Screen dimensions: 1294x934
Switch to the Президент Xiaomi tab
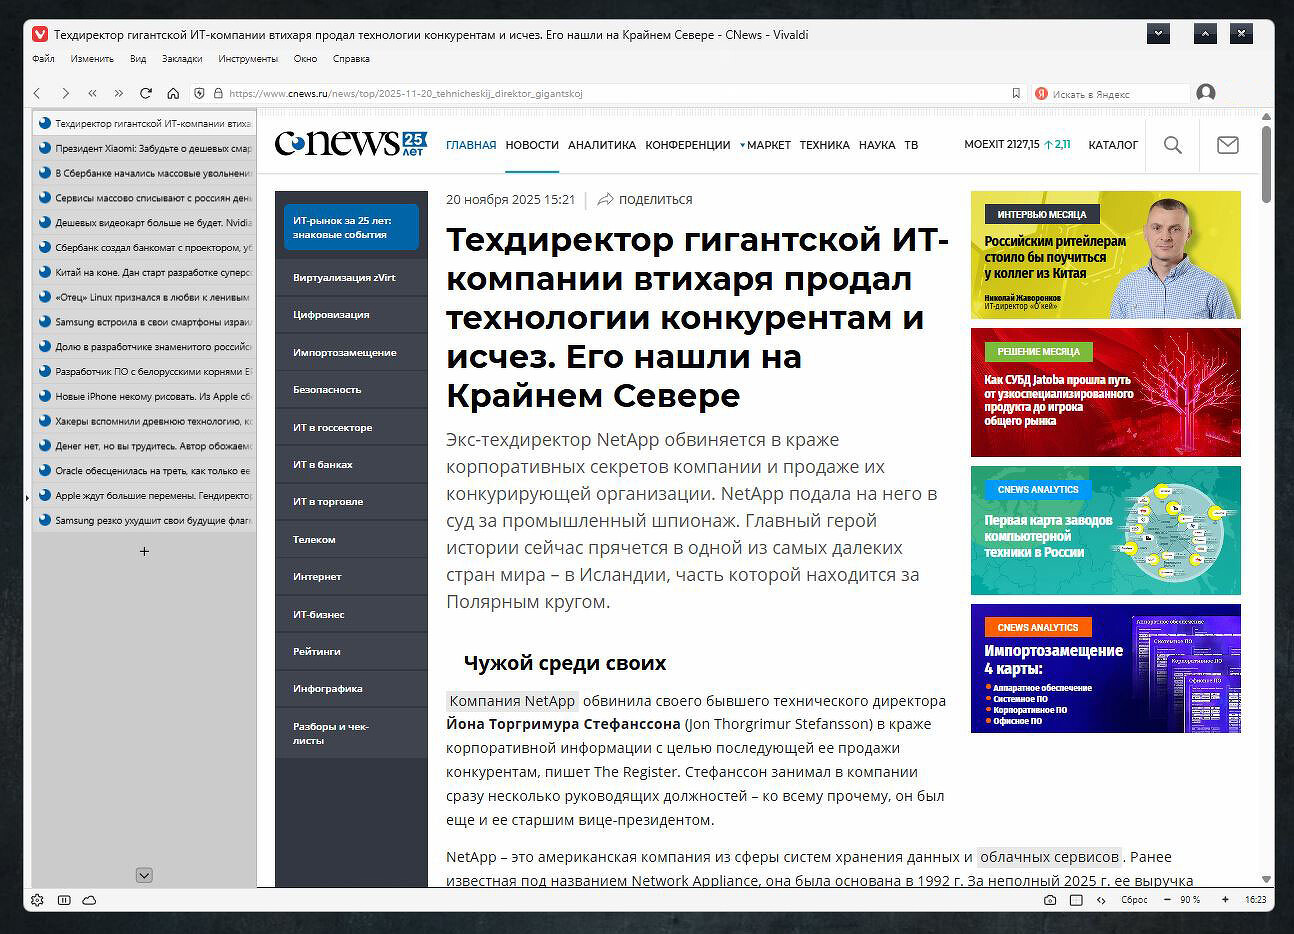tap(144, 148)
